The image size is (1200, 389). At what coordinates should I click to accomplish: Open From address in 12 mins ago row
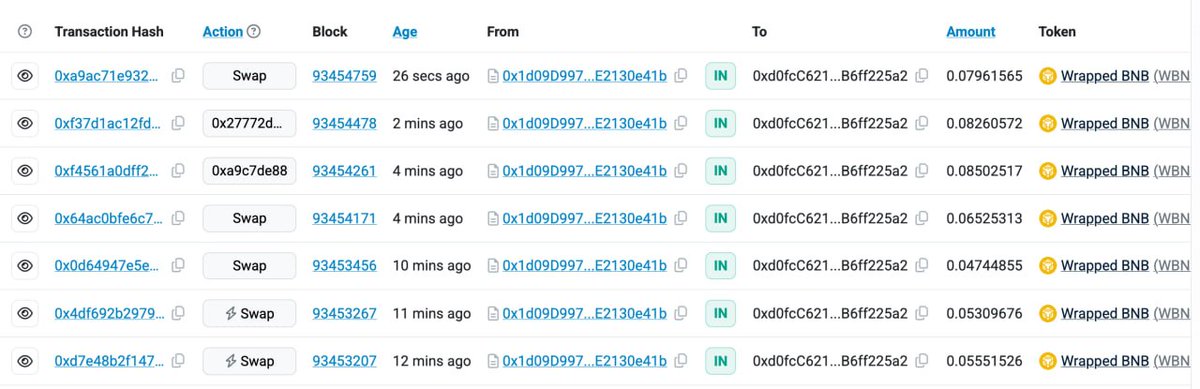(x=584, y=361)
